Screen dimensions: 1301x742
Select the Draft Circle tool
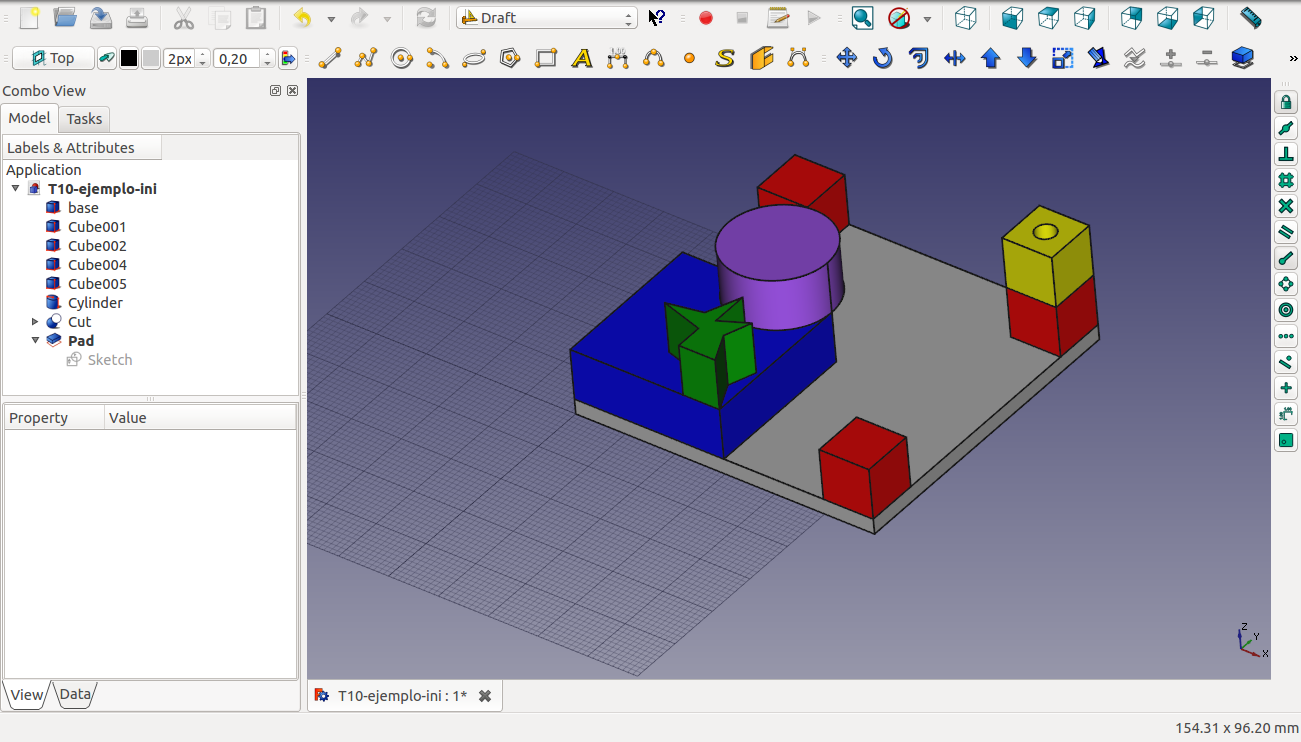point(402,59)
